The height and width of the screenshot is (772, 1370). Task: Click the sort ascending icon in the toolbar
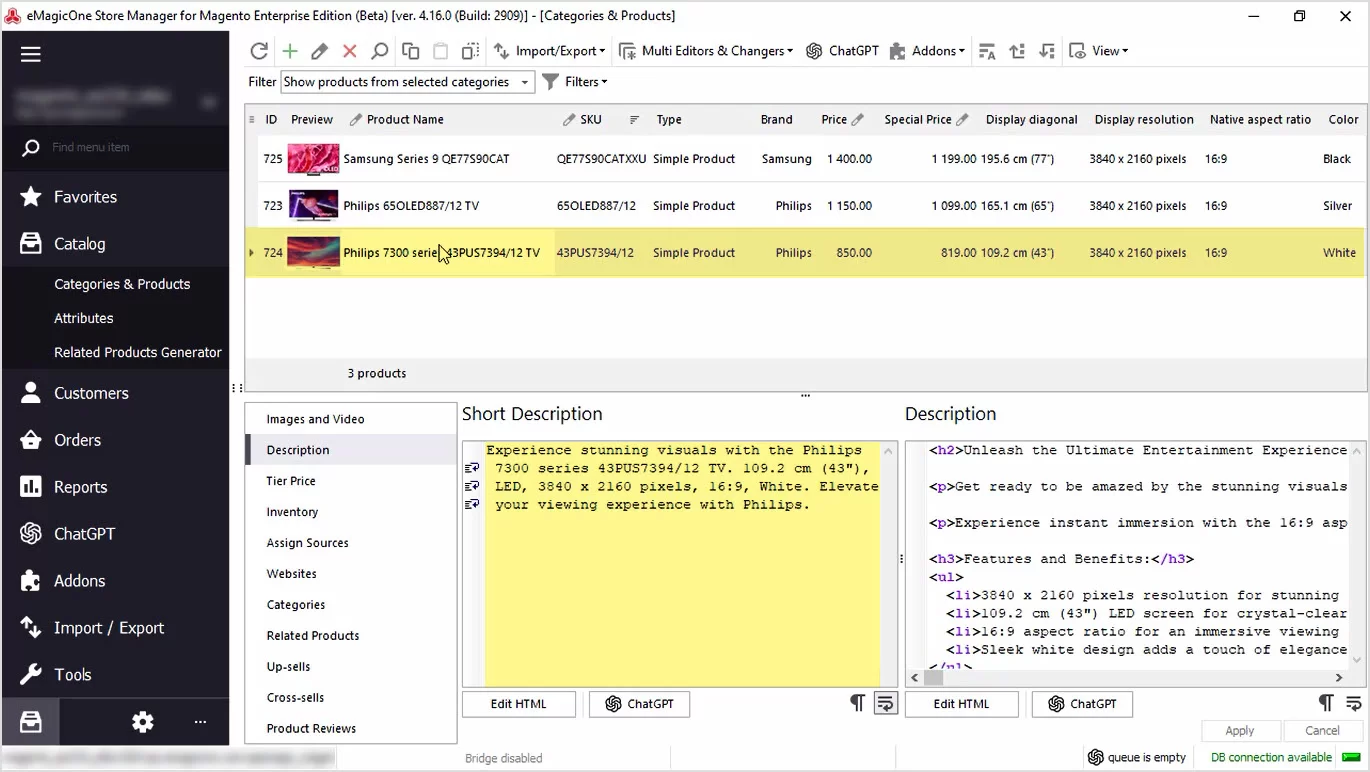[x=1017, y=51]
